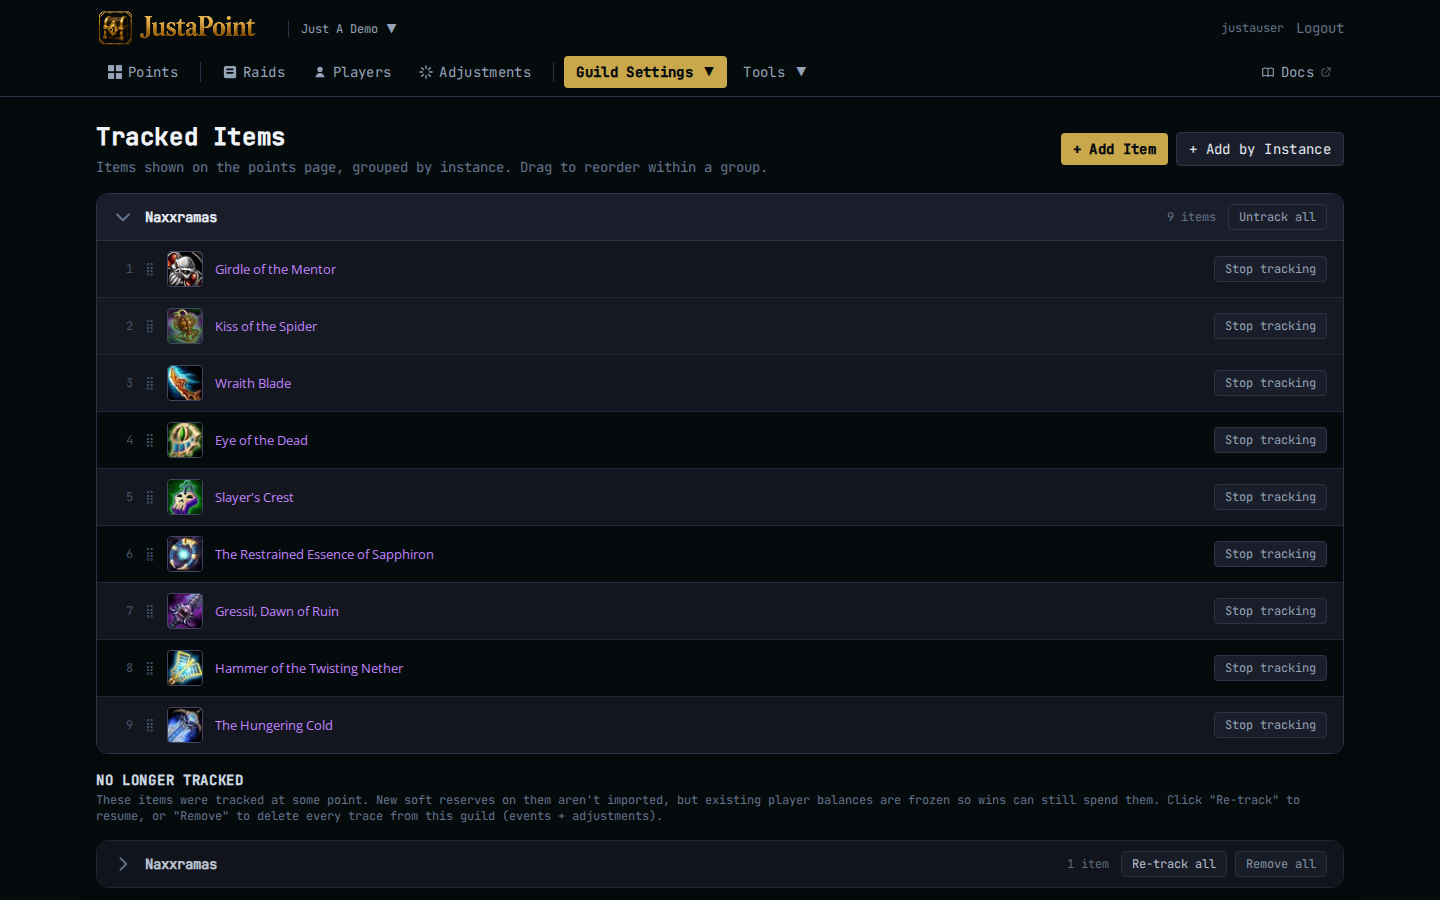Stop tracking Girdle of the Mentor
This screenshot has width=1440, height=900.
tap(1270, 269)
